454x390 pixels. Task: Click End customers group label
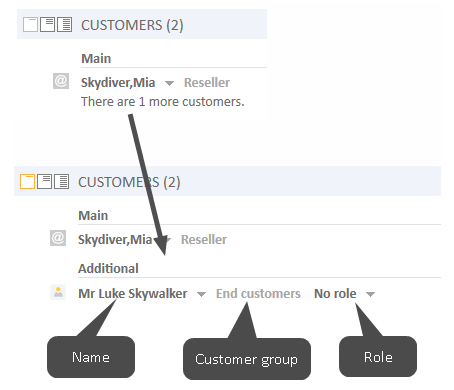tap(258, 294)
